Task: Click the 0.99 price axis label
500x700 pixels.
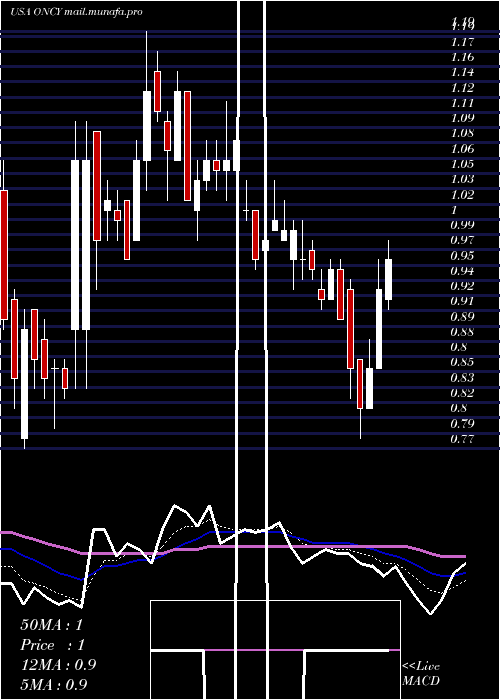Action: tap(462, 225)
